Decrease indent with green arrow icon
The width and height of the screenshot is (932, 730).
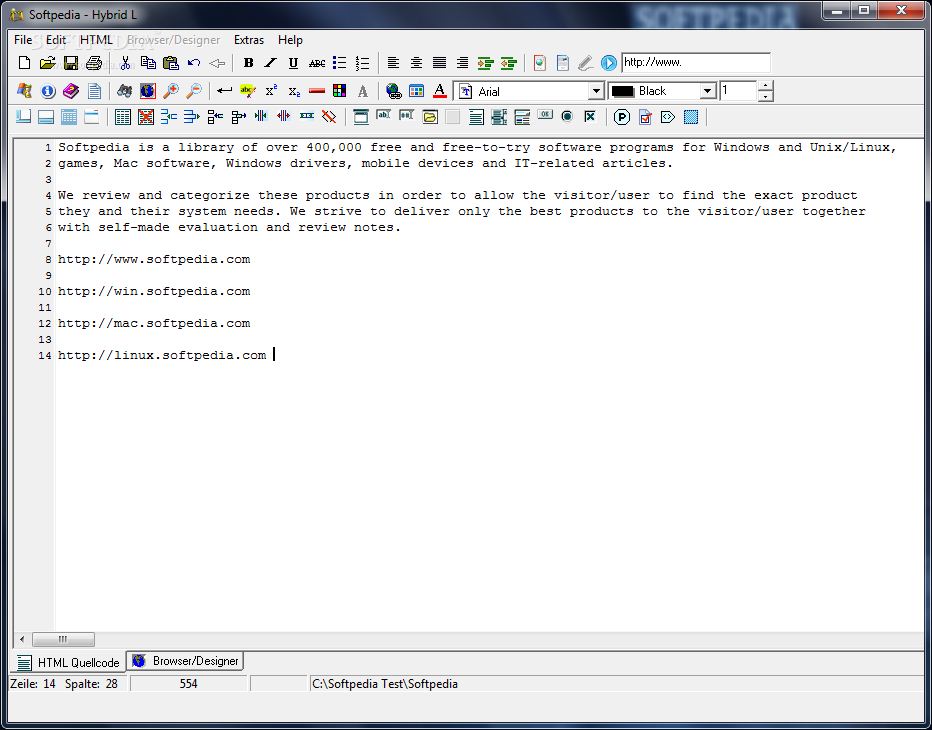pos(509,62)
